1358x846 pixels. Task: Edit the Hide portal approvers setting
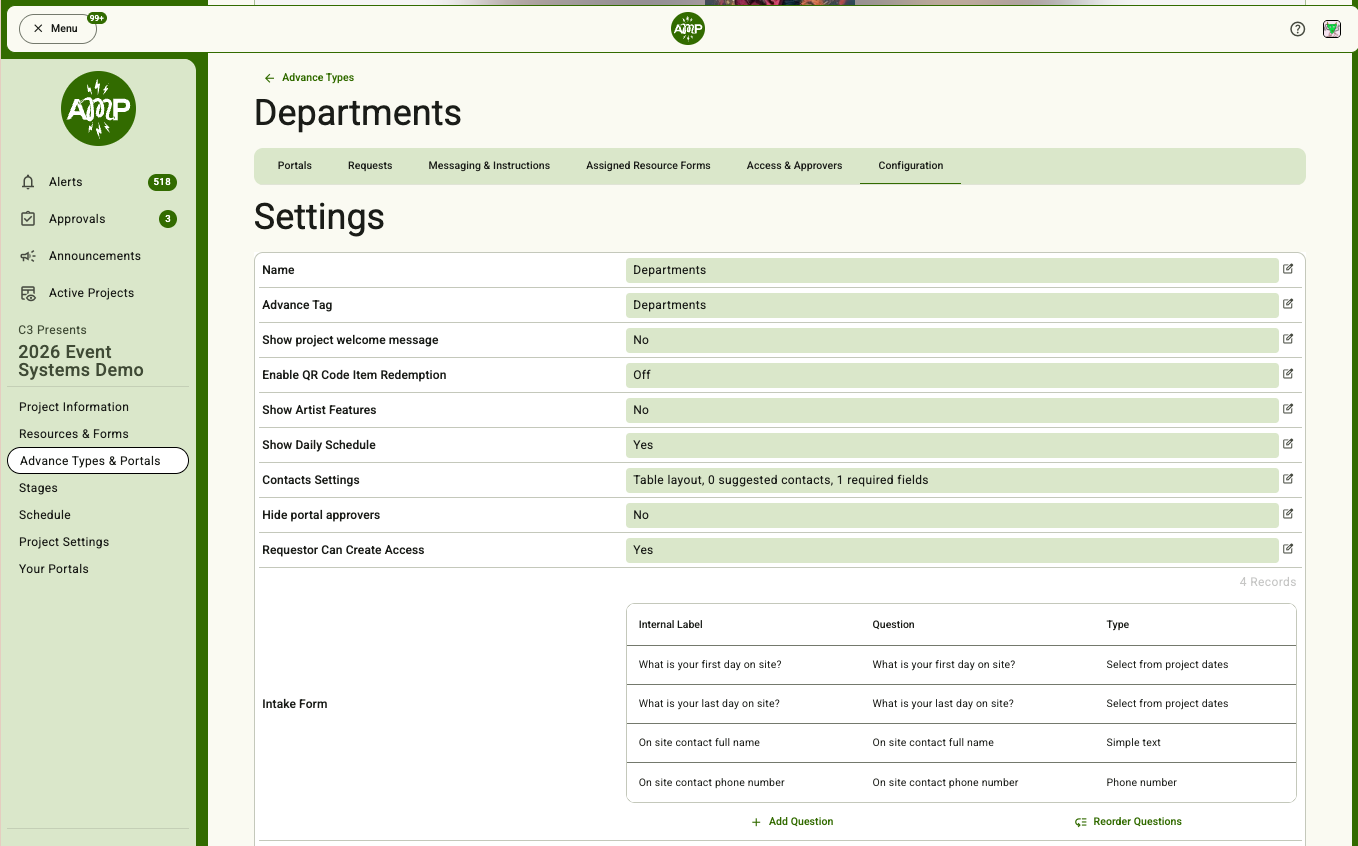[x=1288, y=514]
